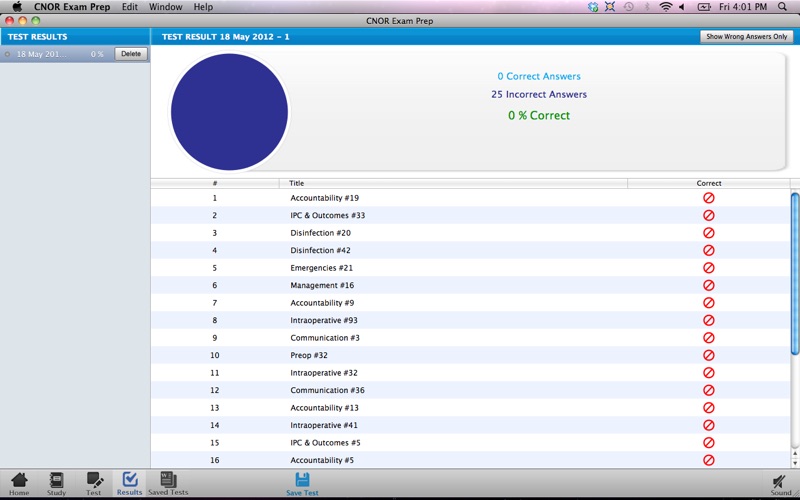Switch to the Results section

tap(130, 484)
